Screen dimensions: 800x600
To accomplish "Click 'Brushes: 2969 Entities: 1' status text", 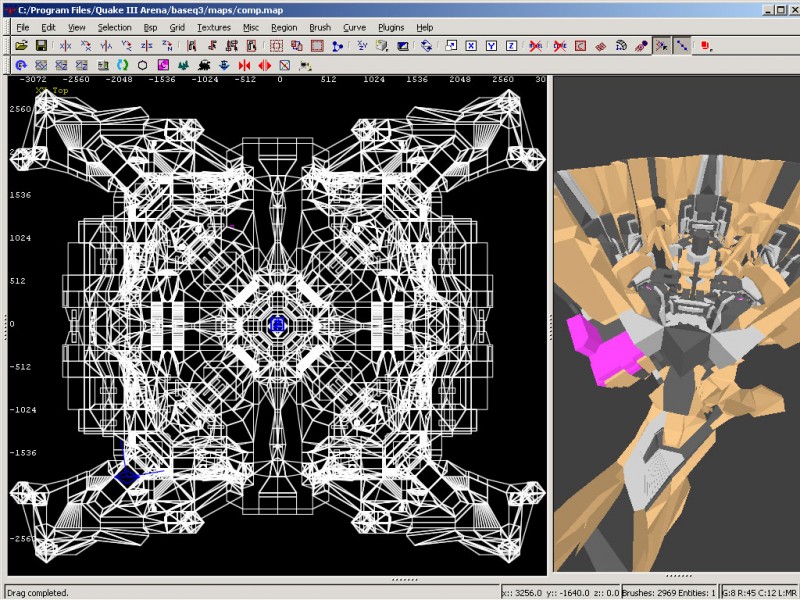I will (x=668, y=593).
